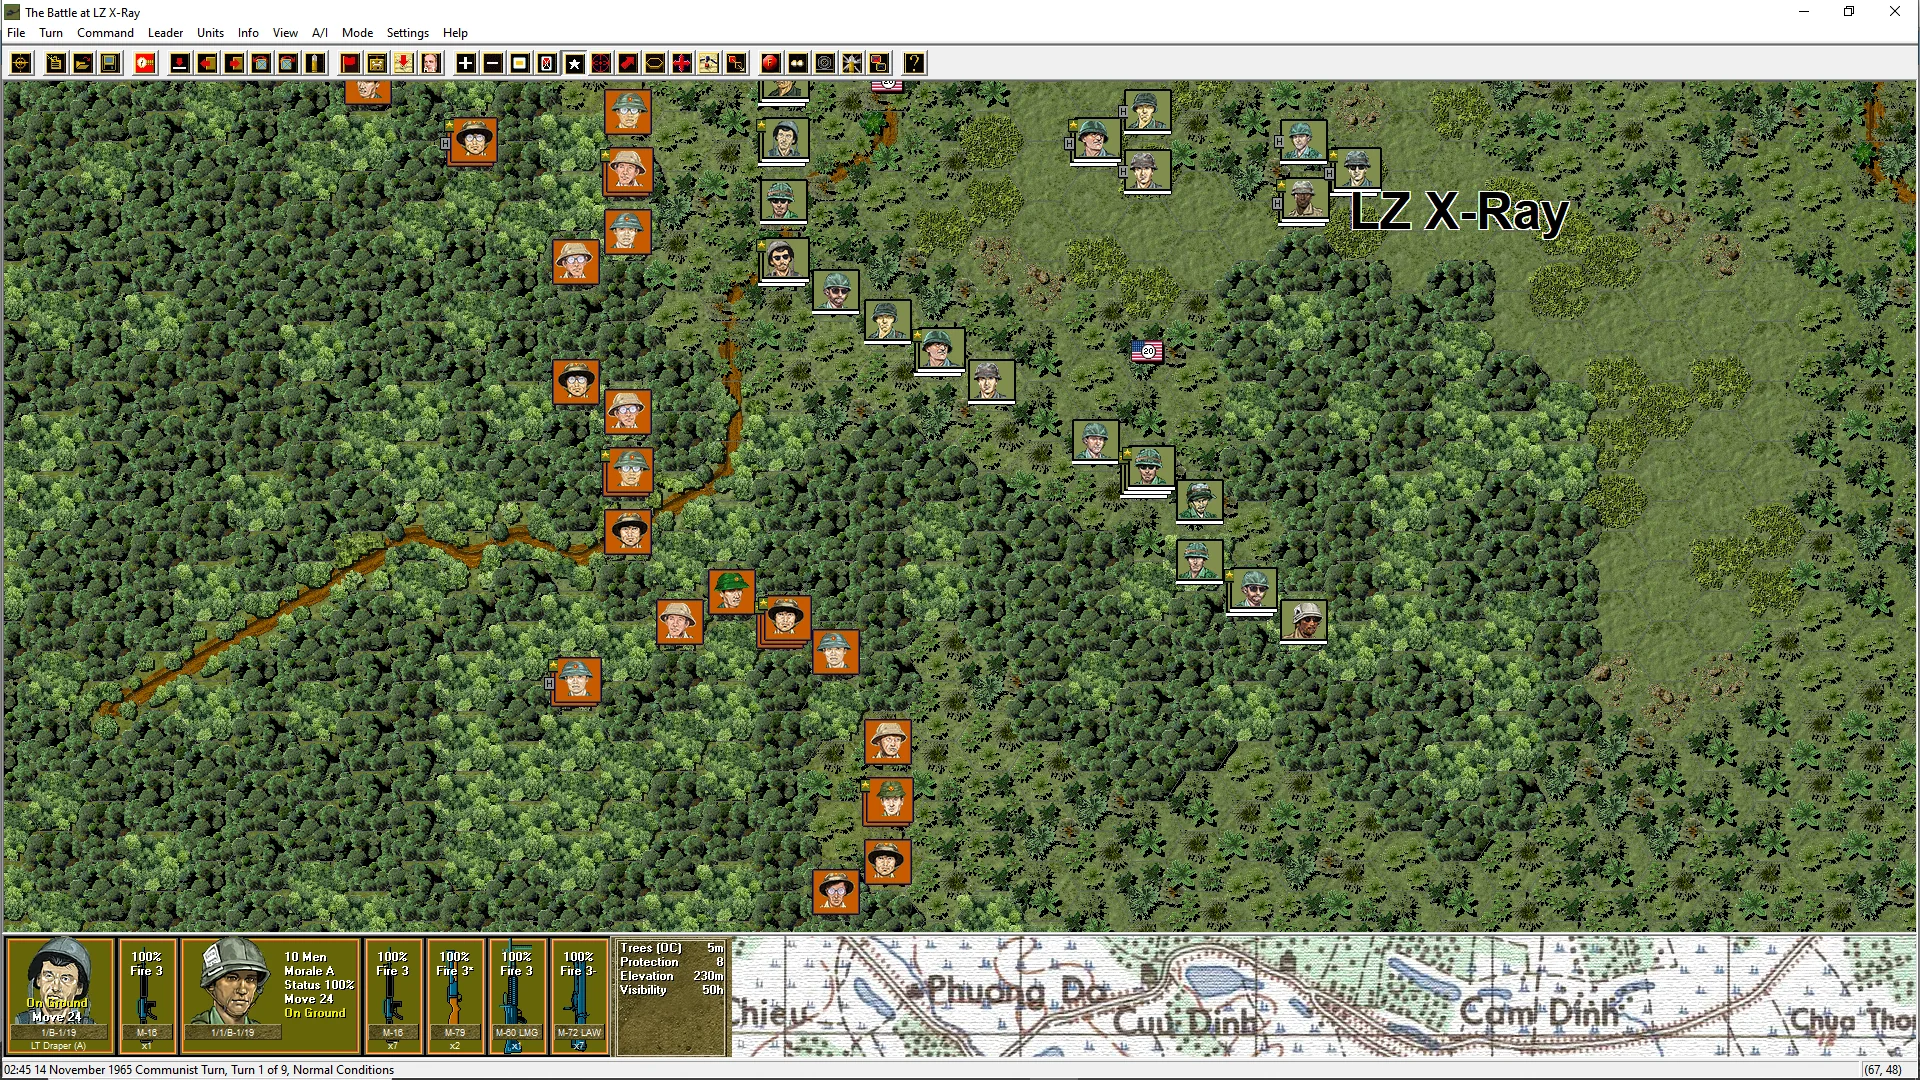Click the zoom in plus toolbar icon
Image resolution: width=1920 pixels, height=1080 pixels.
tap(466, 64)
